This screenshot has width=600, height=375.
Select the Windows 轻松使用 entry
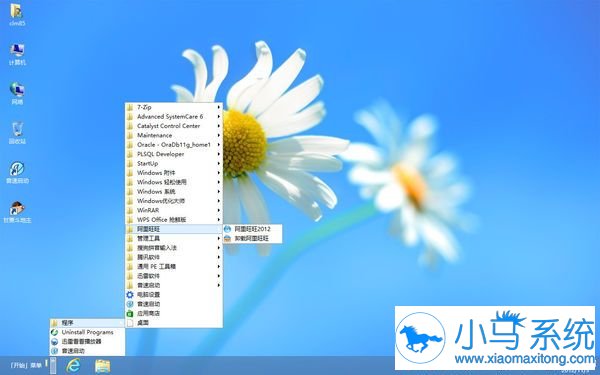pos(174,182)
